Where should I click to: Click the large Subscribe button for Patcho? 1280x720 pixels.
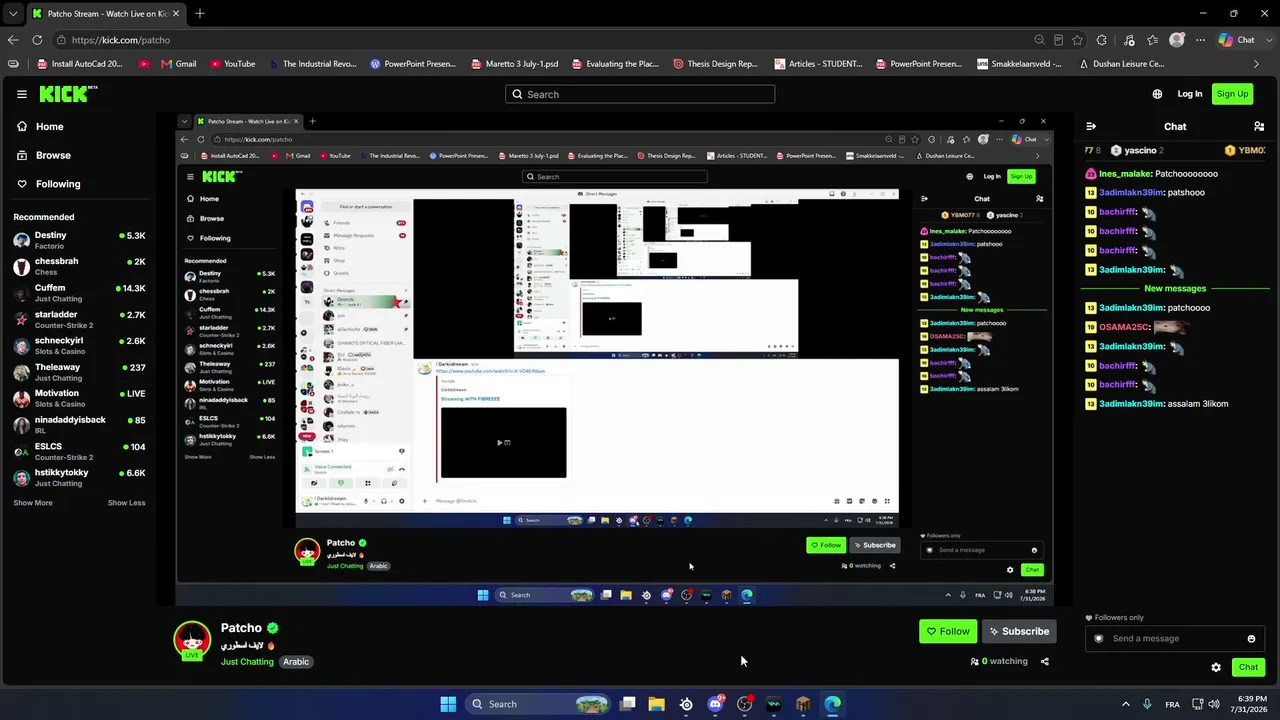tap(1019, 631)
